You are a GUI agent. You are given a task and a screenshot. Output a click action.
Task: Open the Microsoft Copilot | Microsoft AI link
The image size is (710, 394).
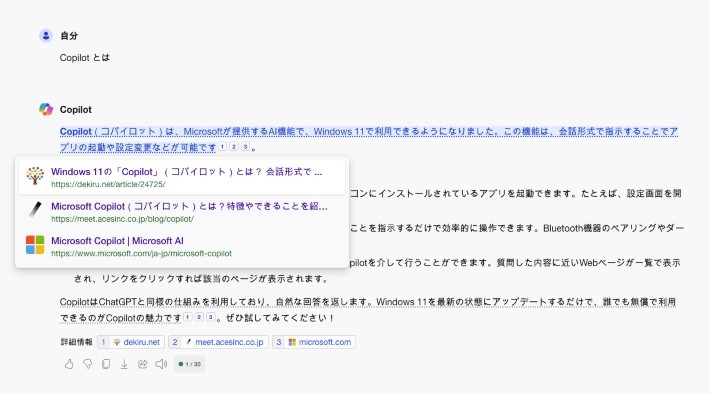coord(117,241)
